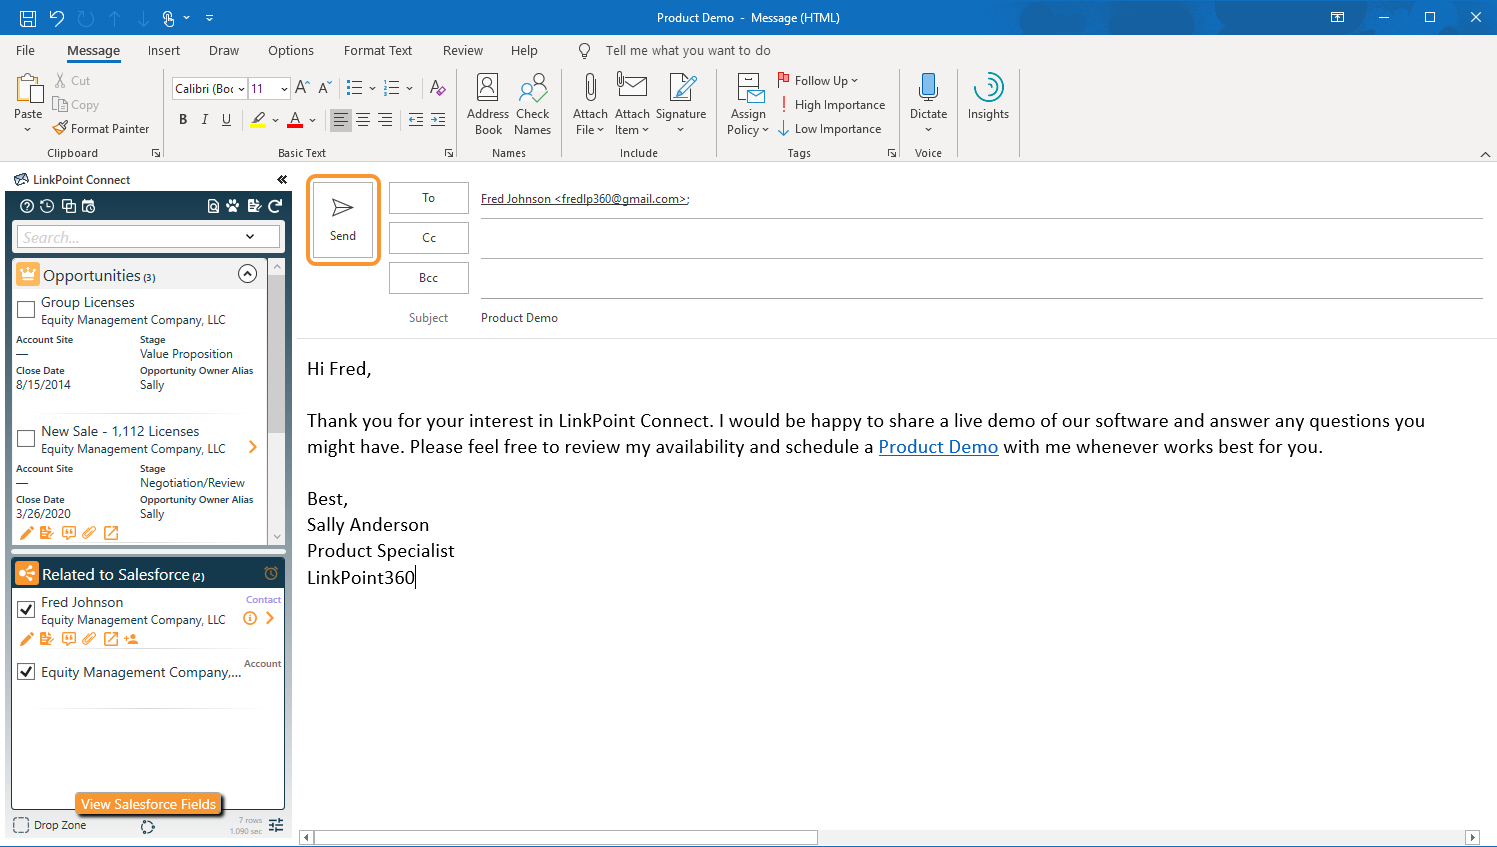Click the info icon beside Fred Johnson contact
The width and height of the screenshot is (1497, 847).
pos(250,618)
